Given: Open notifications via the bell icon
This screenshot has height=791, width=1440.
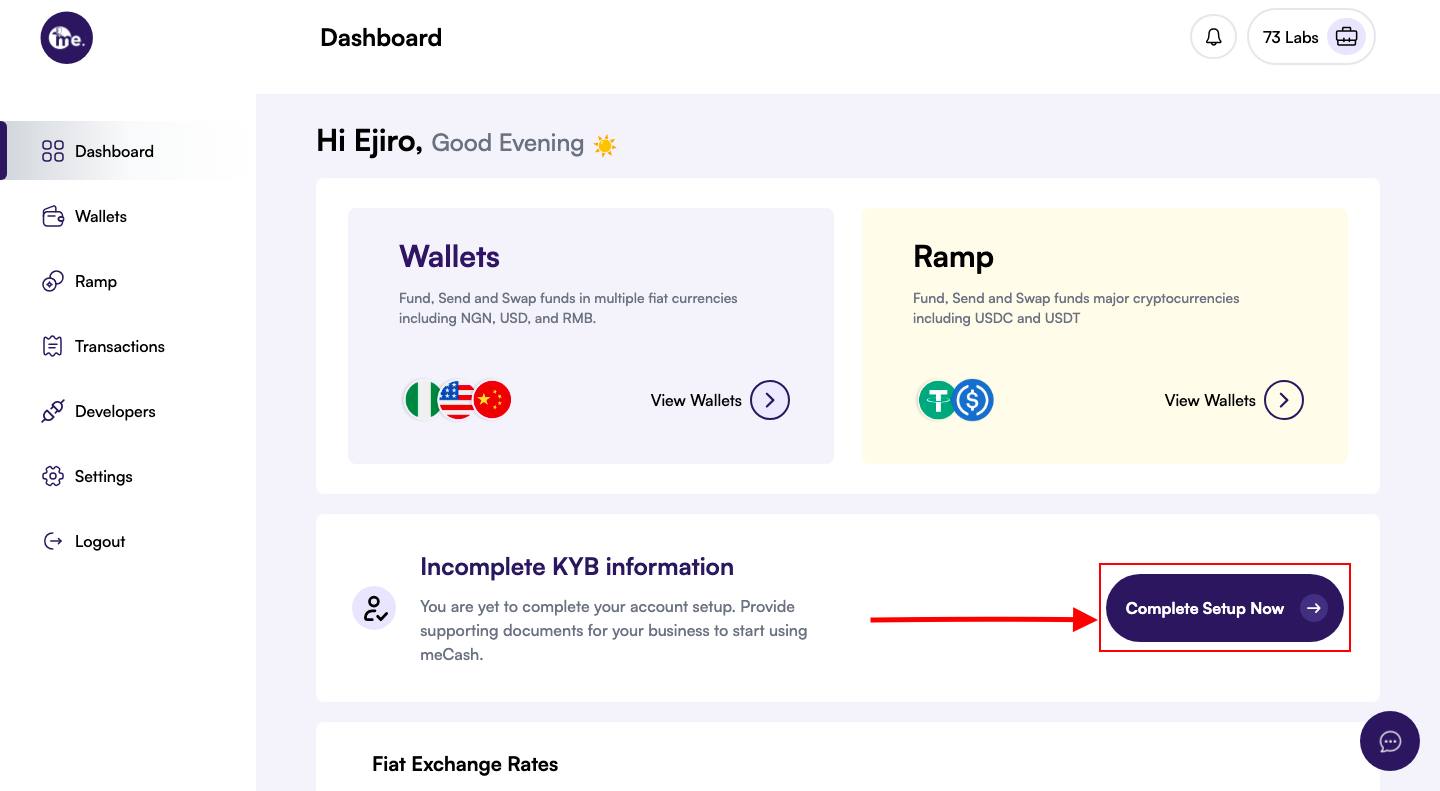Looking at the screenshot, I should click(1212, 36).
